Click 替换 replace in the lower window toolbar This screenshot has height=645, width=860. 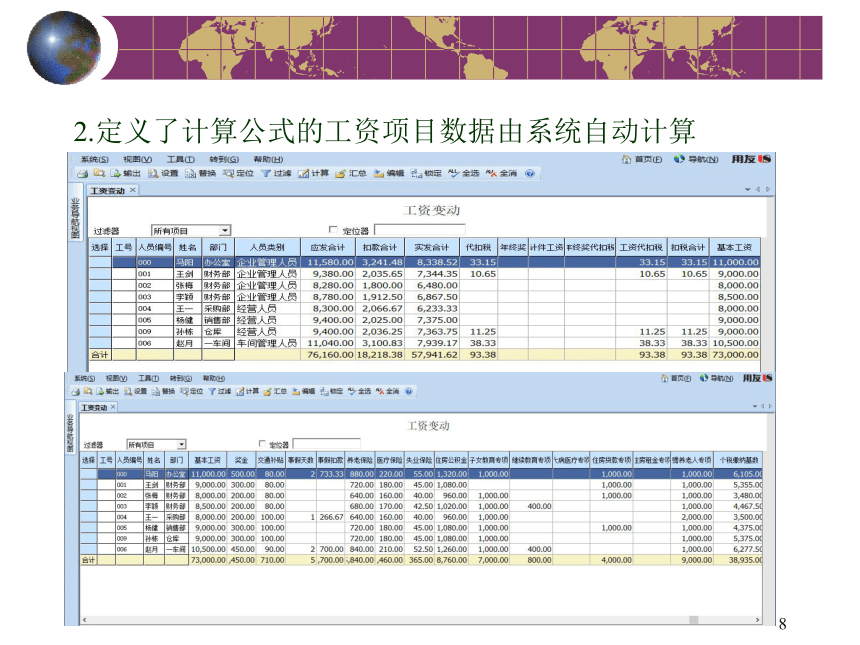tap(163, 392)
